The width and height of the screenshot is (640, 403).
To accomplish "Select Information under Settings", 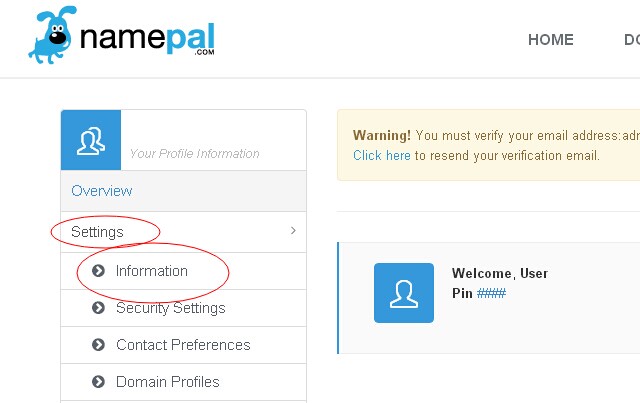I will [151, 271].
